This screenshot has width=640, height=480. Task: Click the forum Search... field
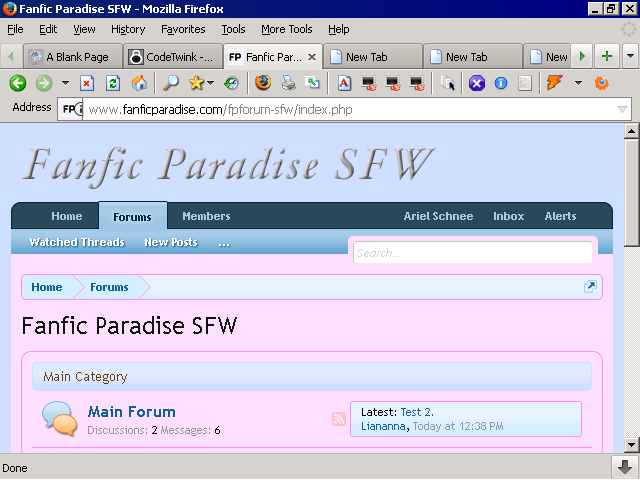click(473, 253)
